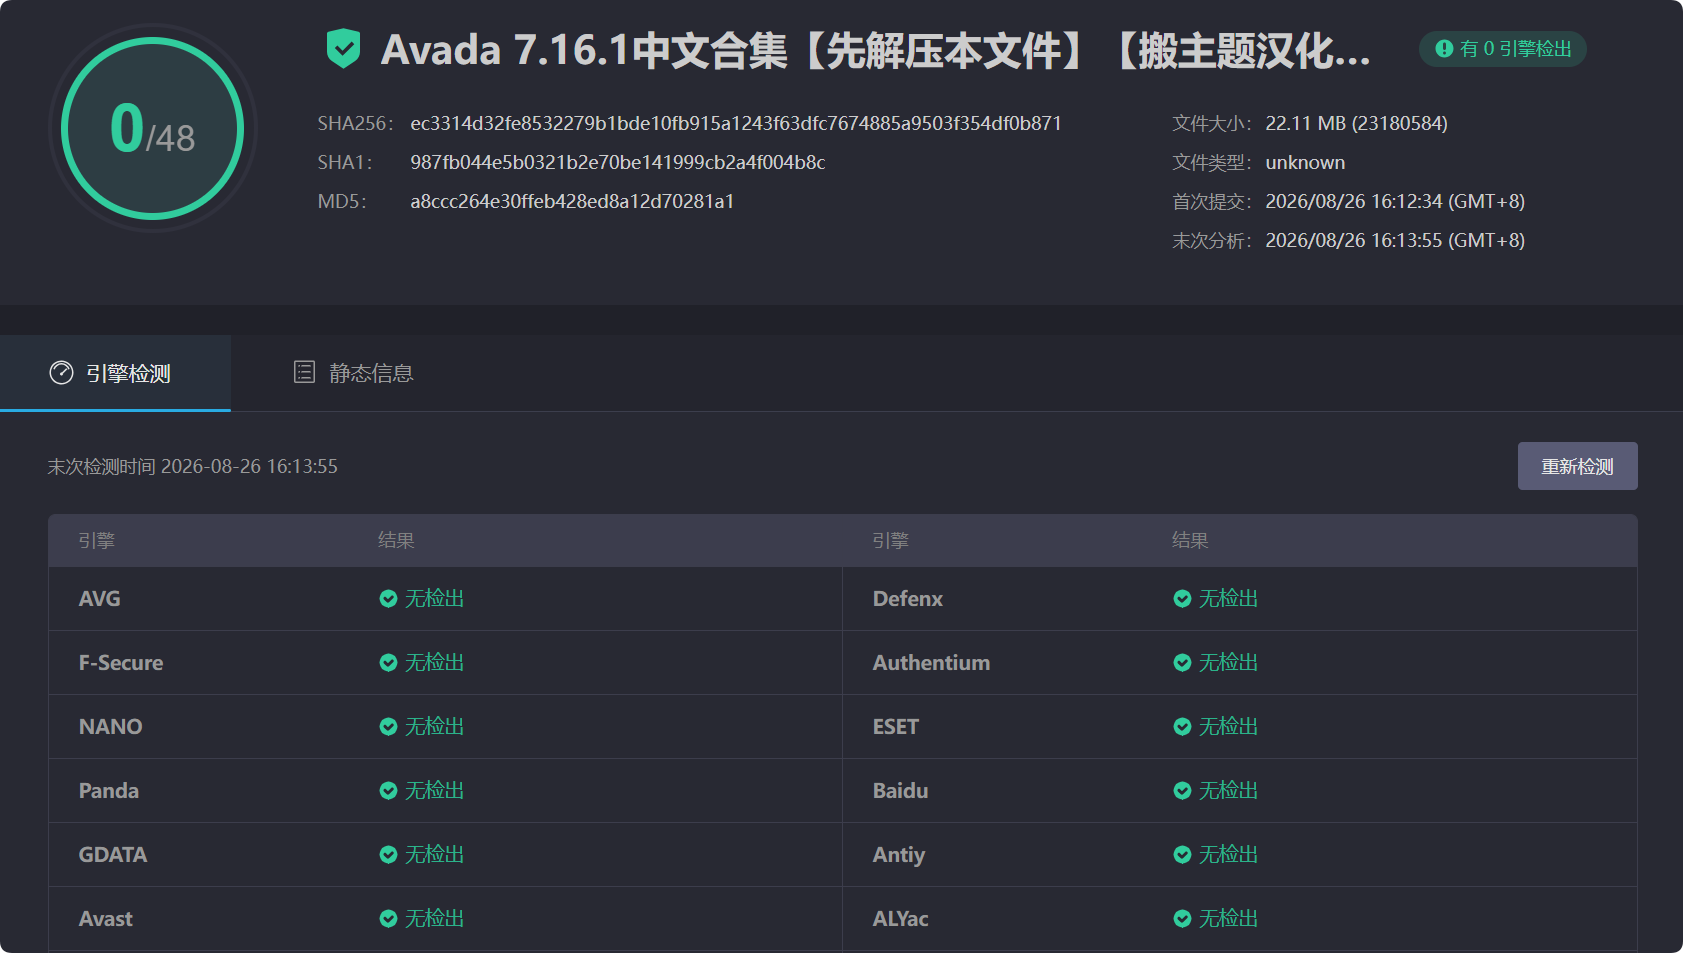Click the MD5 hash value
Screen dimensions: 1683x953
[572, 201]
